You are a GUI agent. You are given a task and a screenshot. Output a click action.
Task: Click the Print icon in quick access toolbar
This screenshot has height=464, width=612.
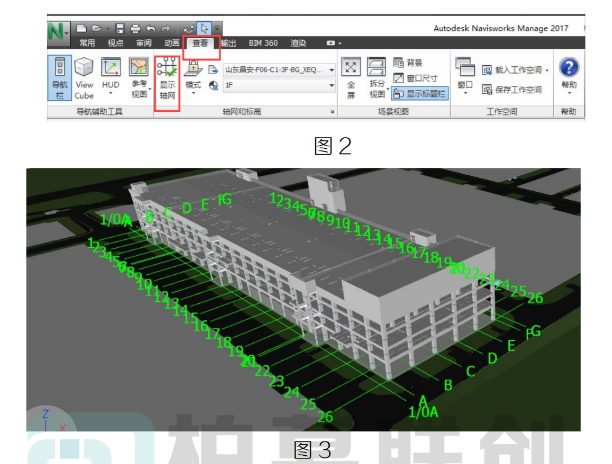135,28
